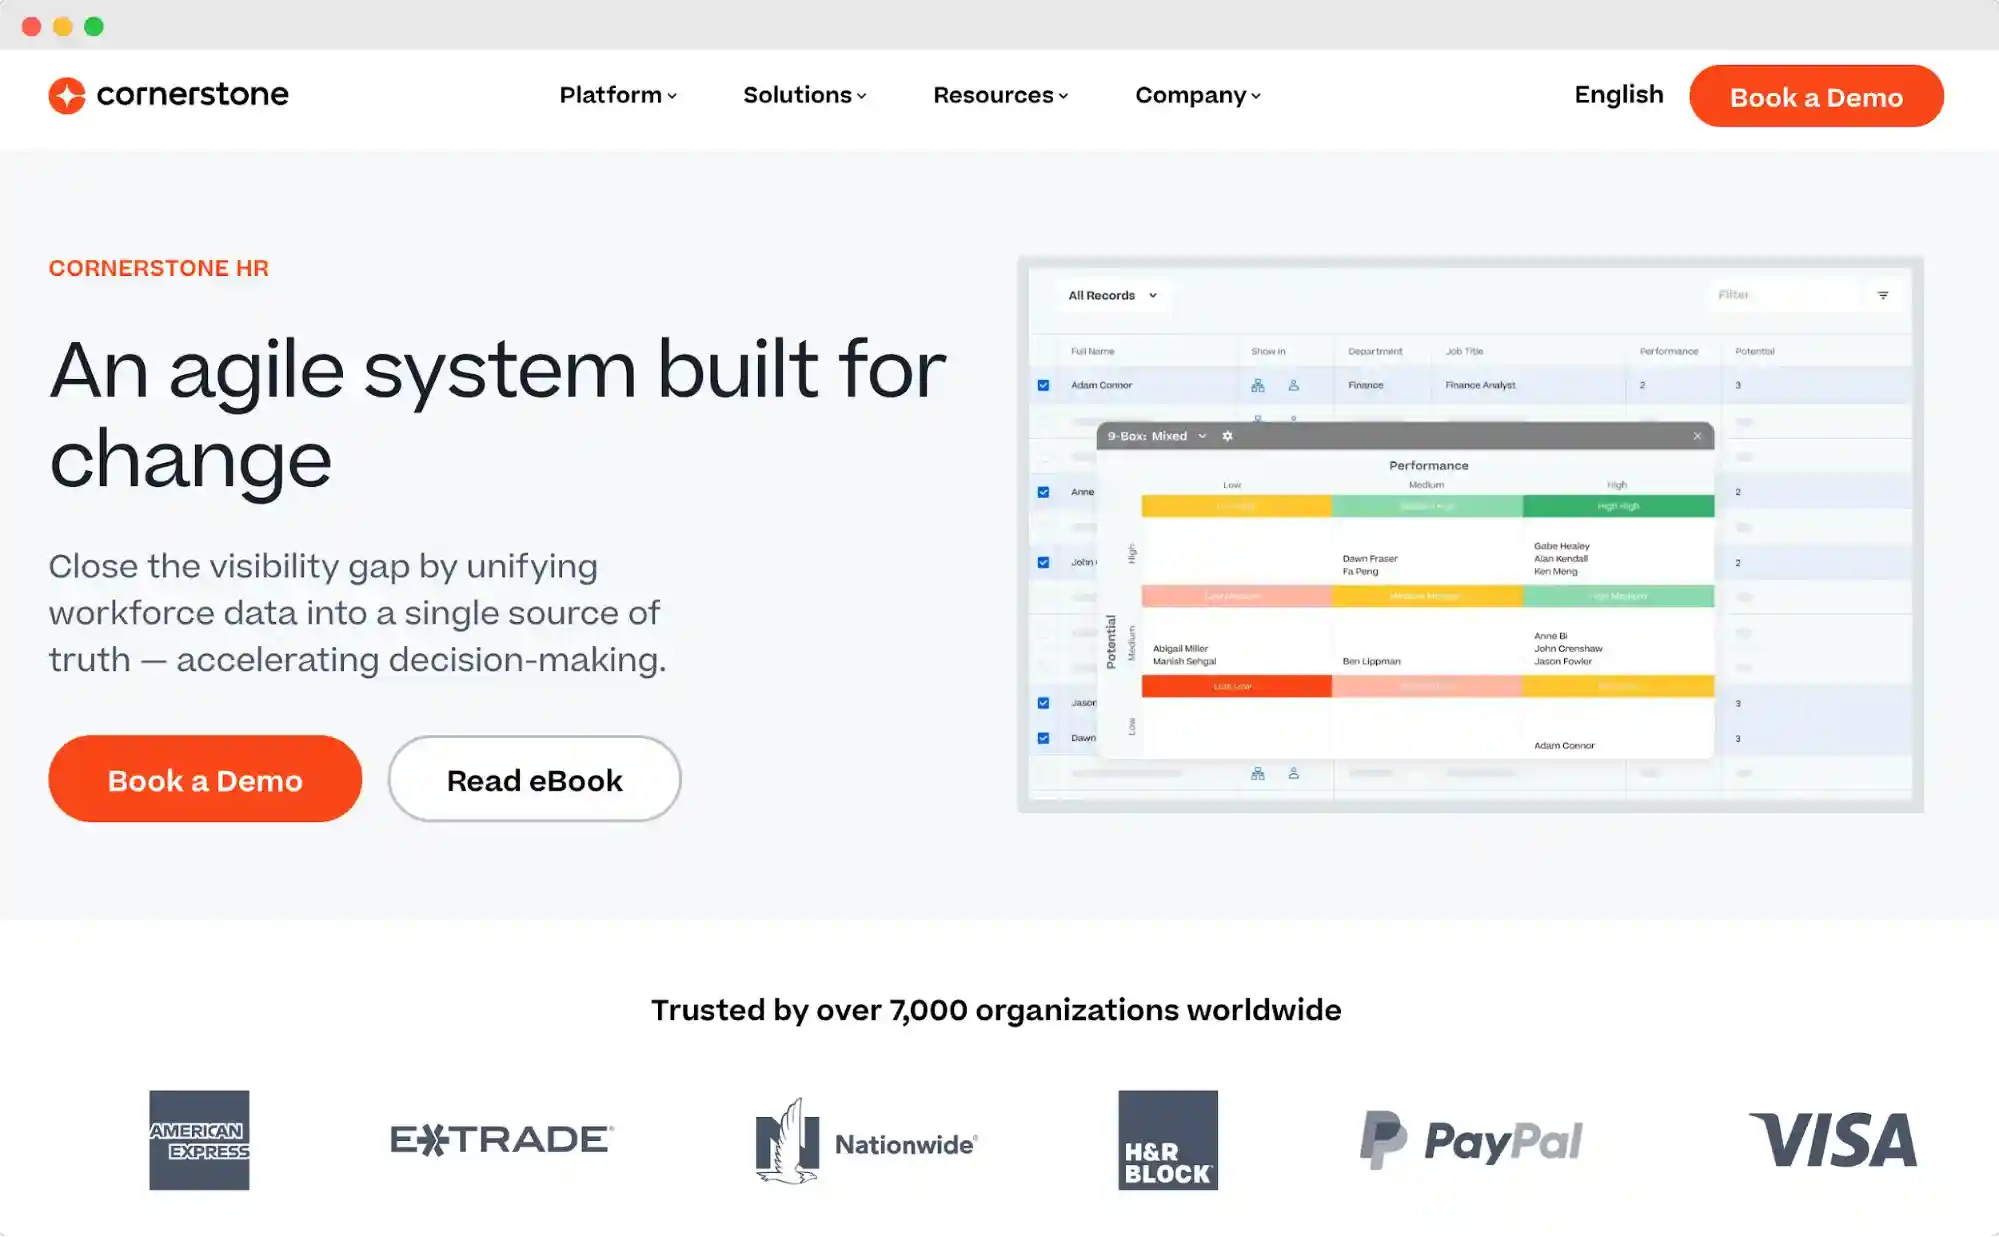Click the E*TRADE logo
Viewport: 1999px width, 1237px height.
pos(502,1139)
